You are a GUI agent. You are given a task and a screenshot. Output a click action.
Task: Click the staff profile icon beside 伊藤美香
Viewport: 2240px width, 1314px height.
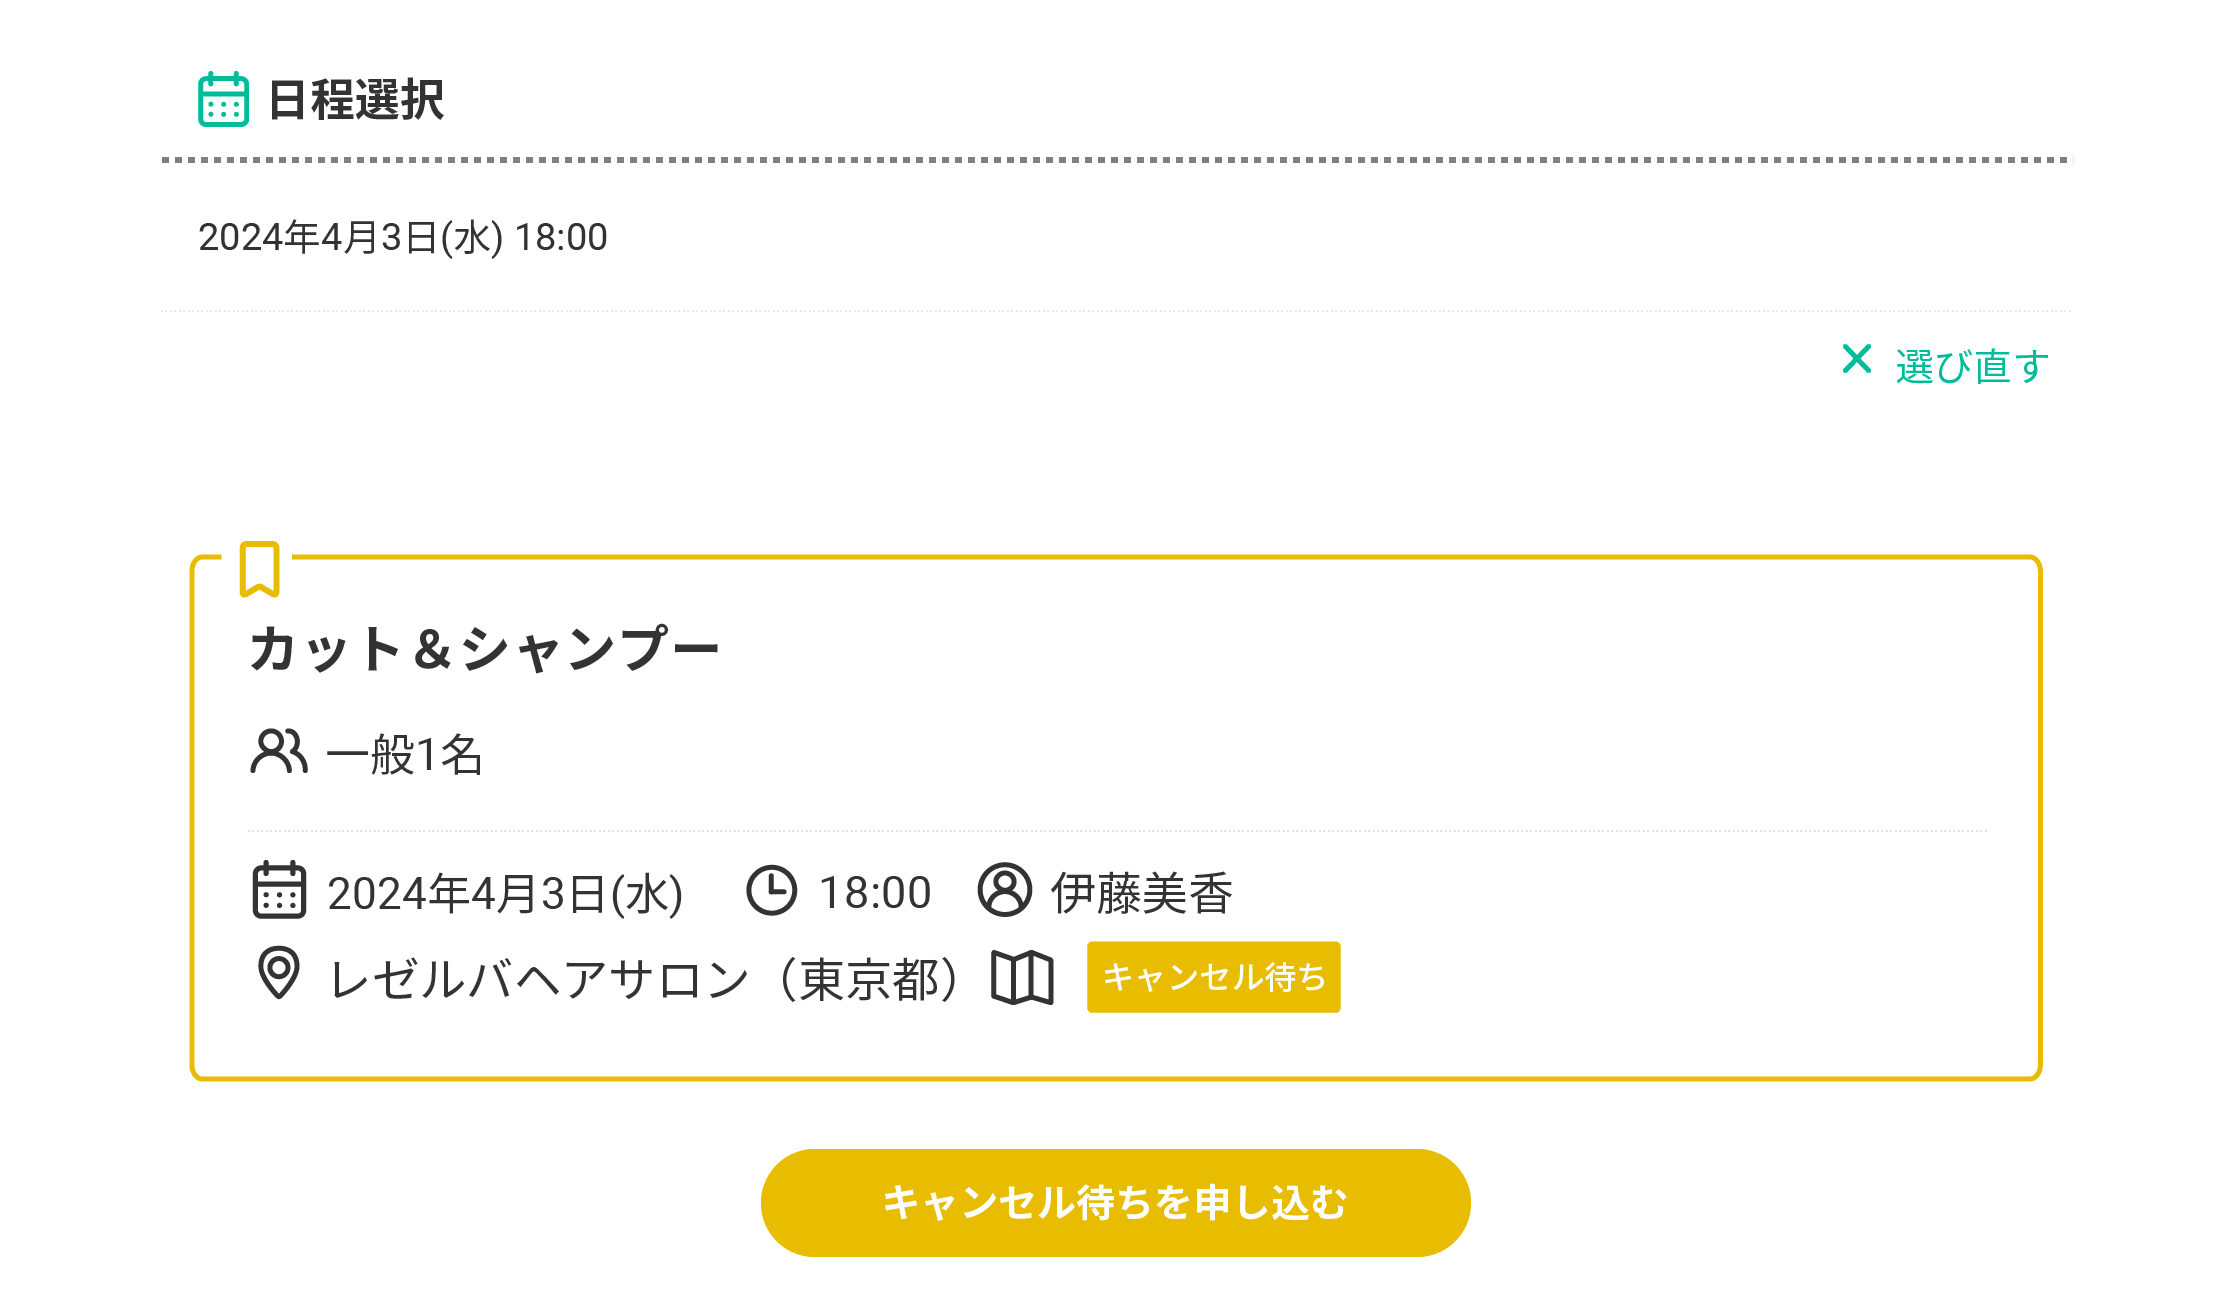1004,891
